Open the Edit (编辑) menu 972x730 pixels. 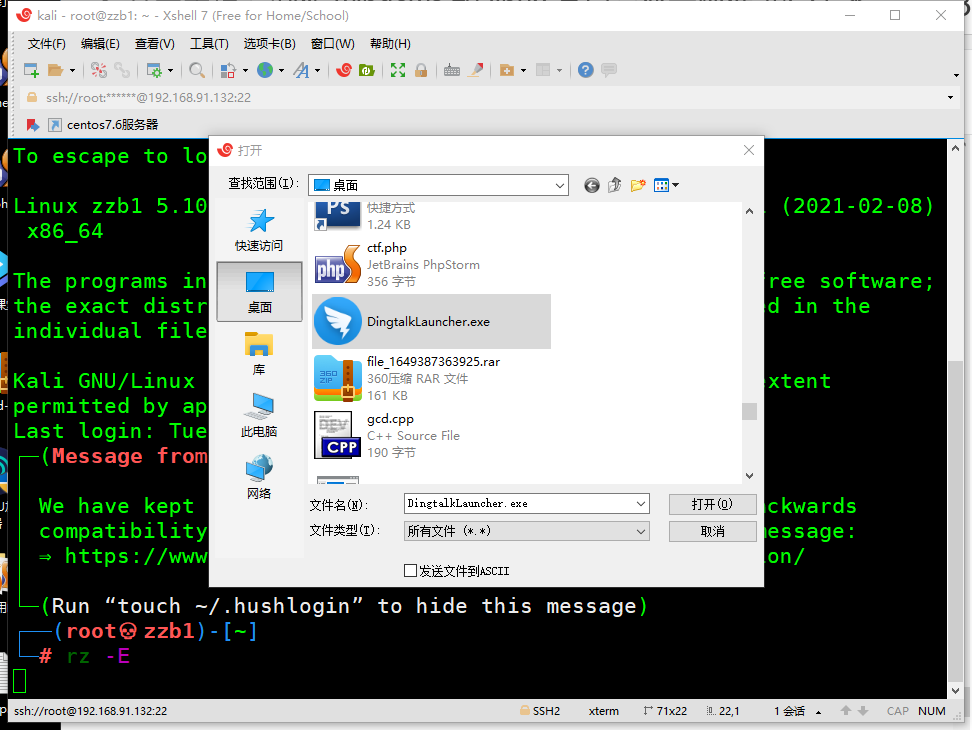coord(100,44)
